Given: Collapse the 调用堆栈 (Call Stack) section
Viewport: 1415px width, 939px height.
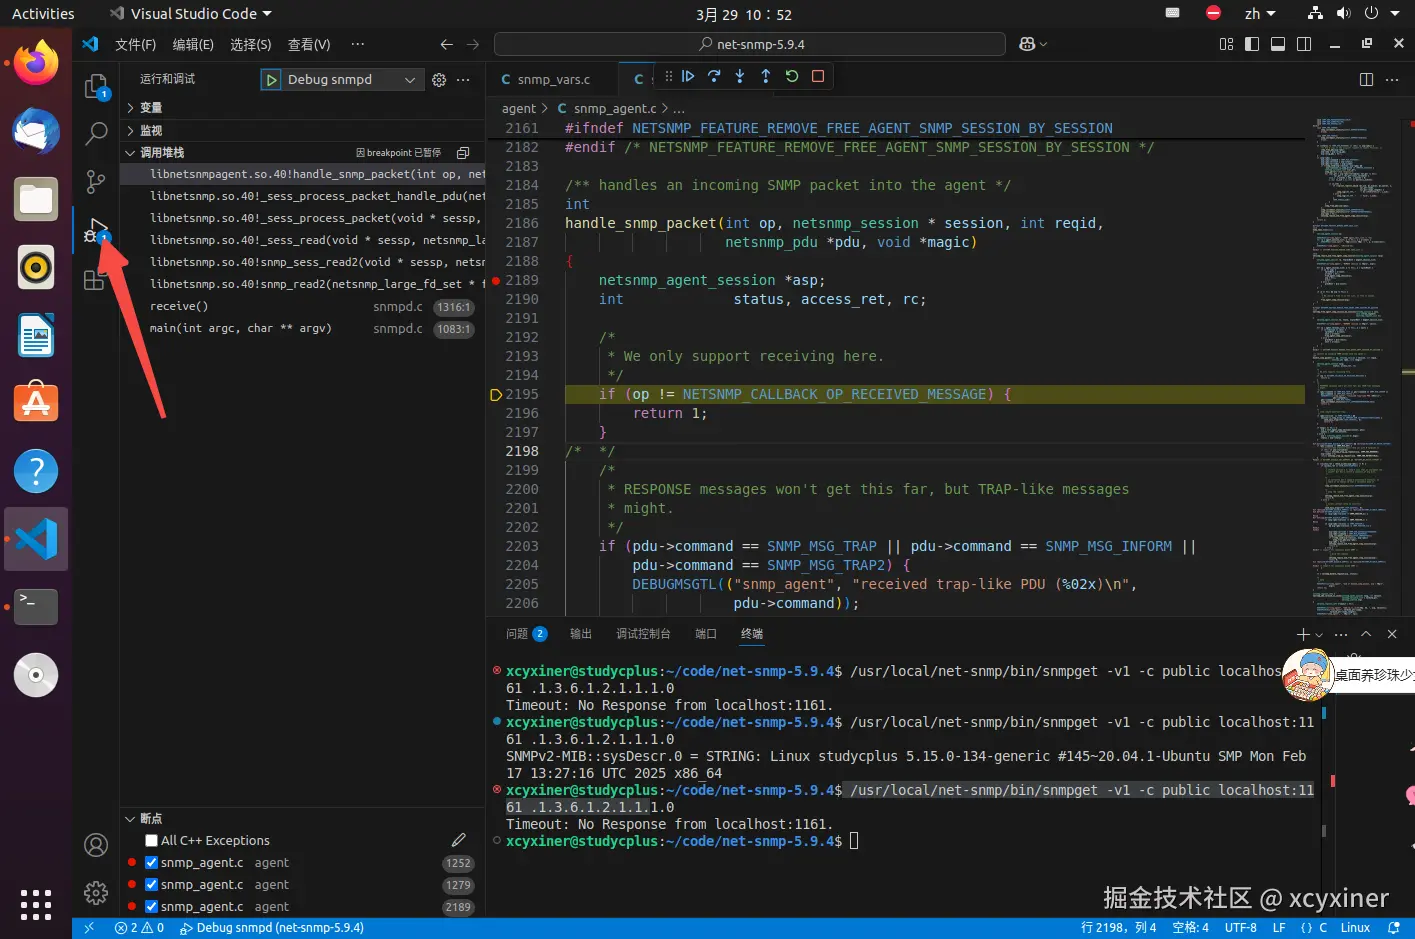Looking at the screenshot, I should 161,153.
